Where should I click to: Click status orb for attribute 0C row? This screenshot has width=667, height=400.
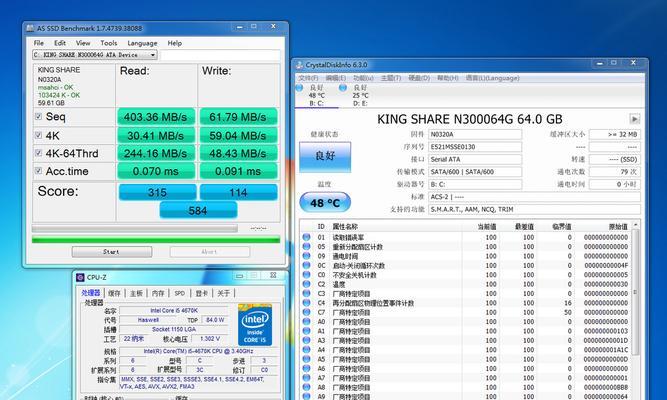pyautogui.click(x=306, y=265)
